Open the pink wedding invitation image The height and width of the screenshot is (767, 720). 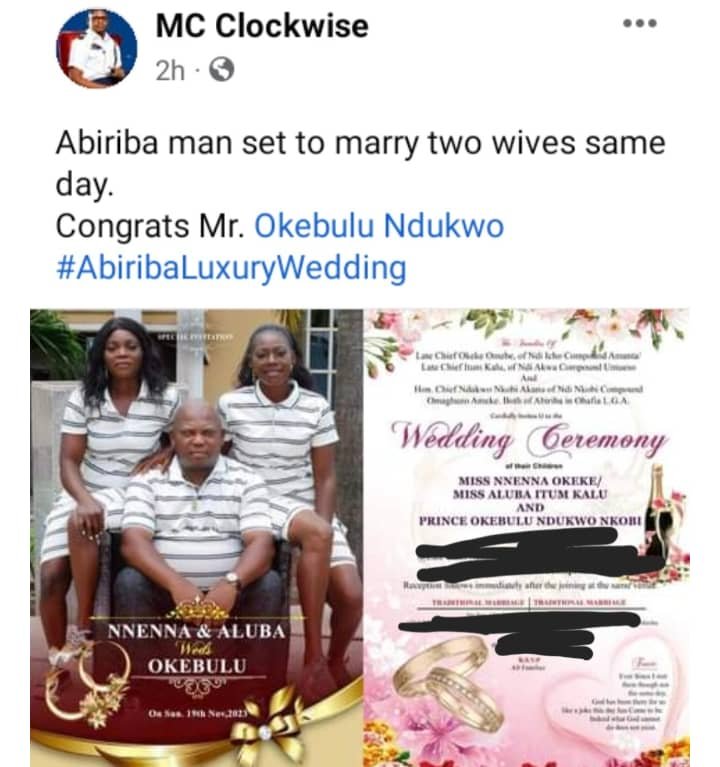tap(527, 538)
